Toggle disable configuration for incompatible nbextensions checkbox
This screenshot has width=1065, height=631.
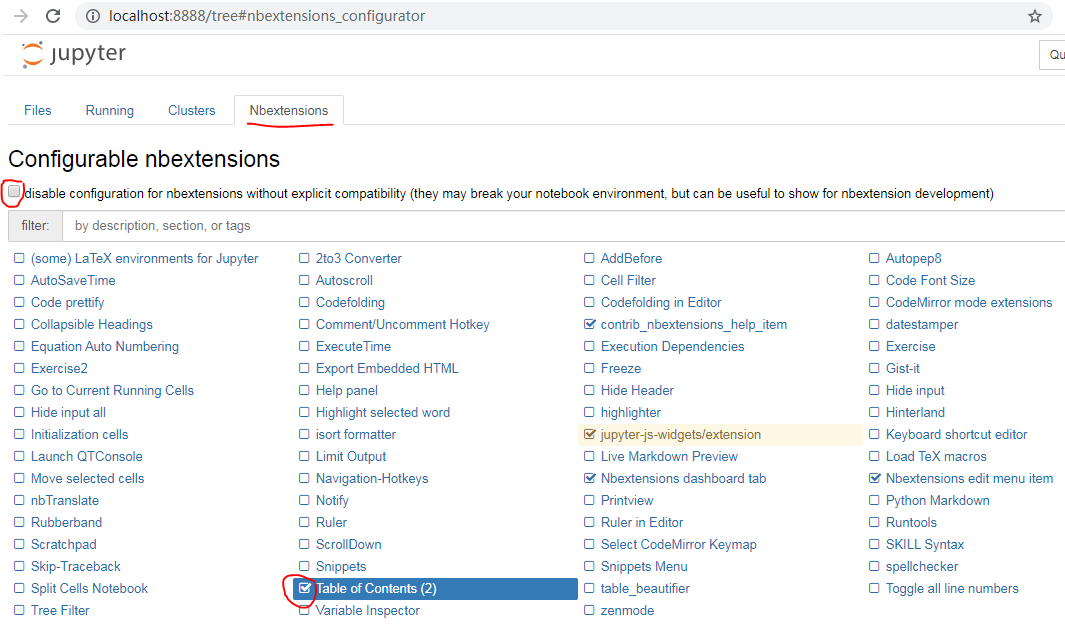[14, 192]
